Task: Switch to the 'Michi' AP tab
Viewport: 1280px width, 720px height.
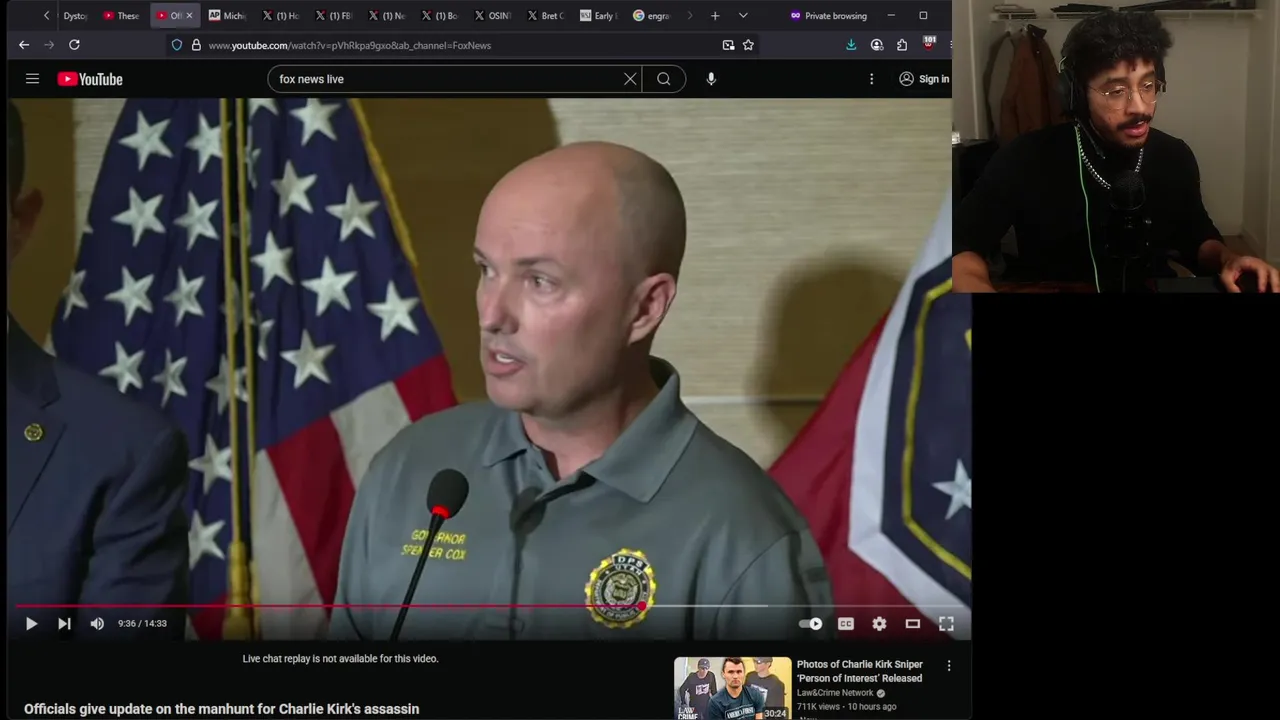Action: (227, 16)
